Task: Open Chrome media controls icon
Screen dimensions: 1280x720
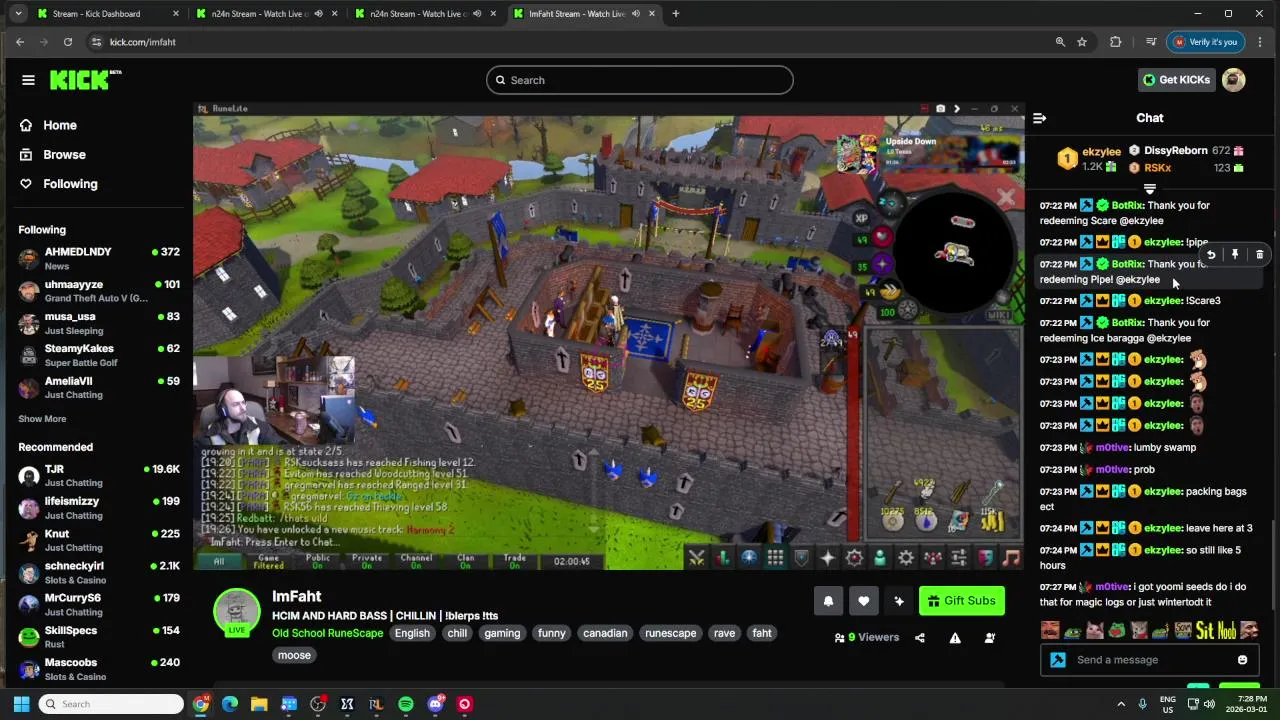Action: click(x=1151, y=42)
